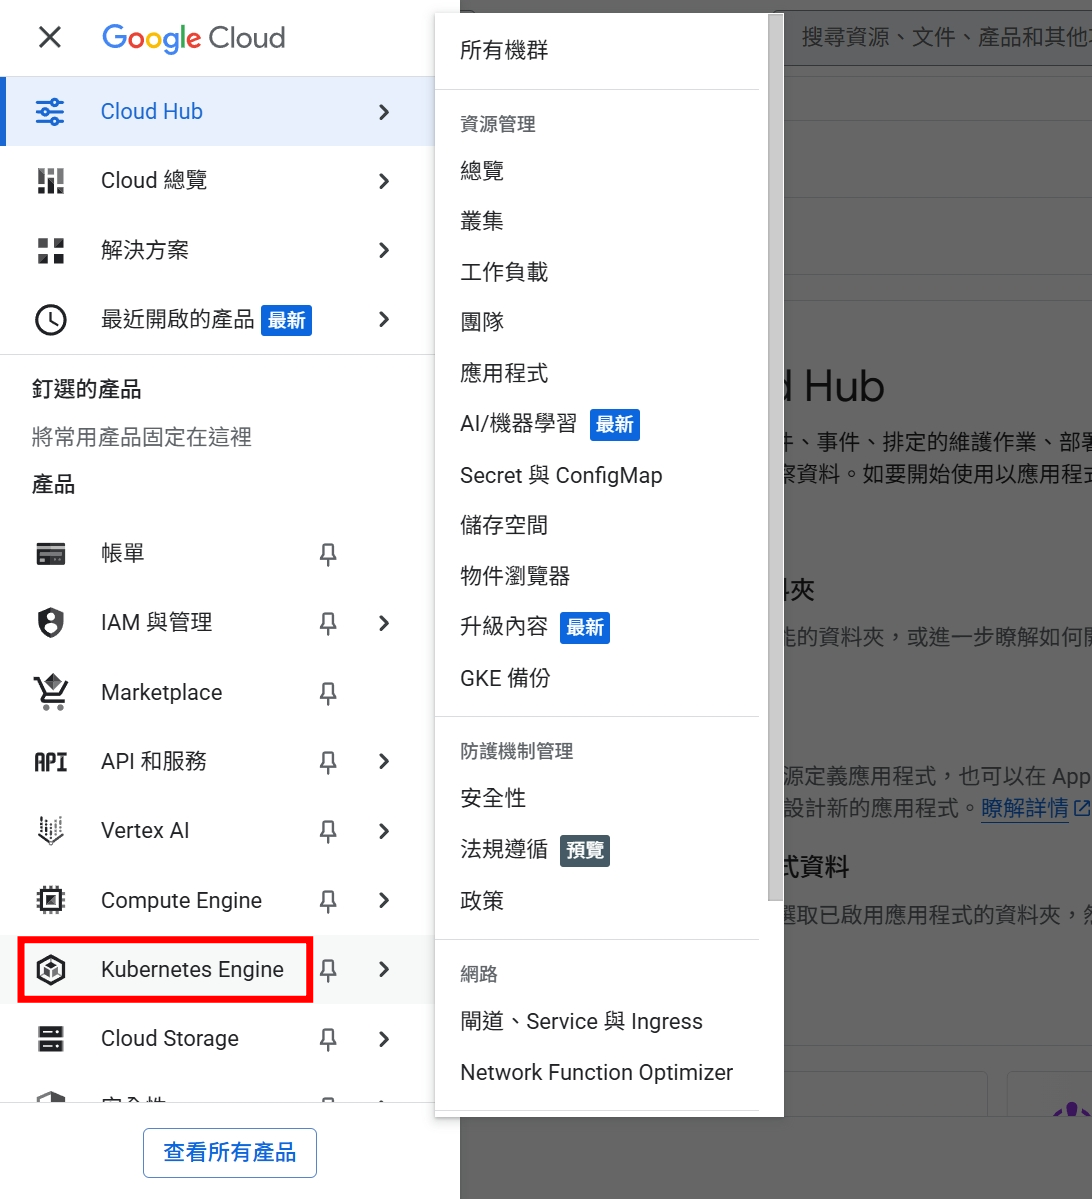Click the Compute Engine chip icon
Screen dimensions: 1092x1199
pyautogui.click(x=50, y=900)
